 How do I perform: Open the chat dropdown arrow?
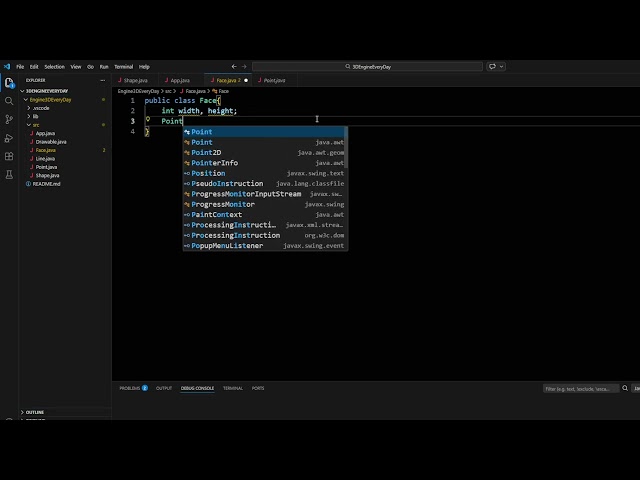pyautogui.click(x=501, y=67)
